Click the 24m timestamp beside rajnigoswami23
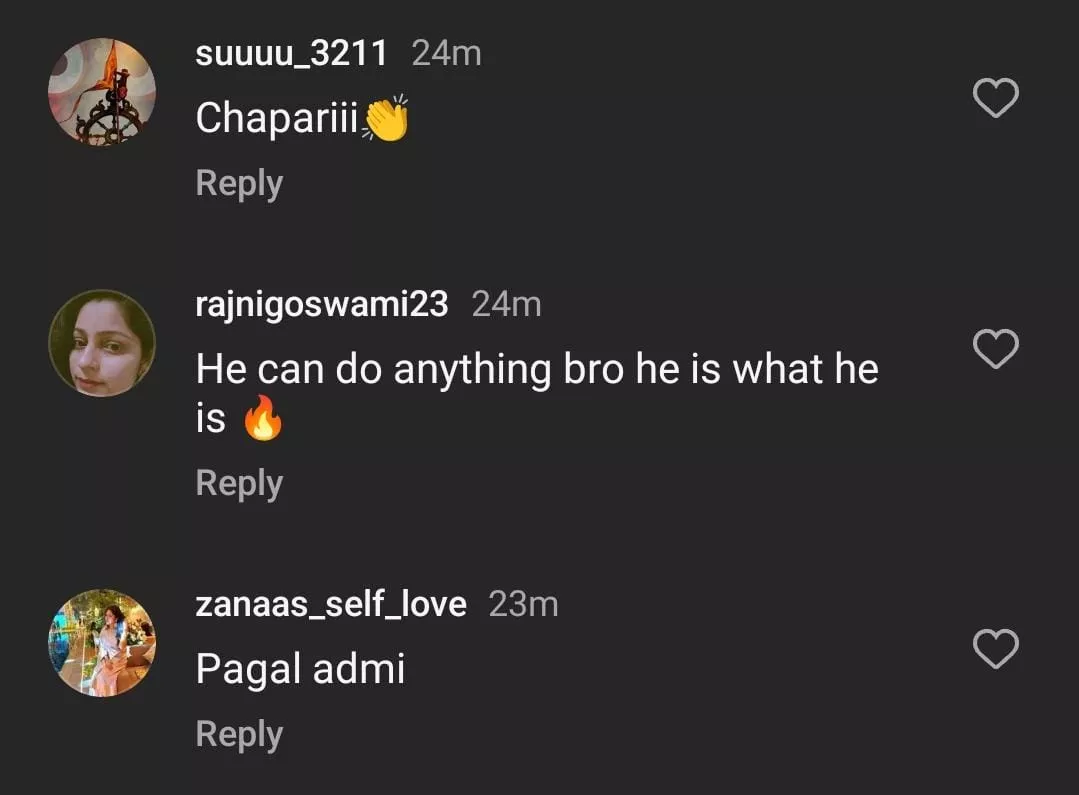 [506, 303]
